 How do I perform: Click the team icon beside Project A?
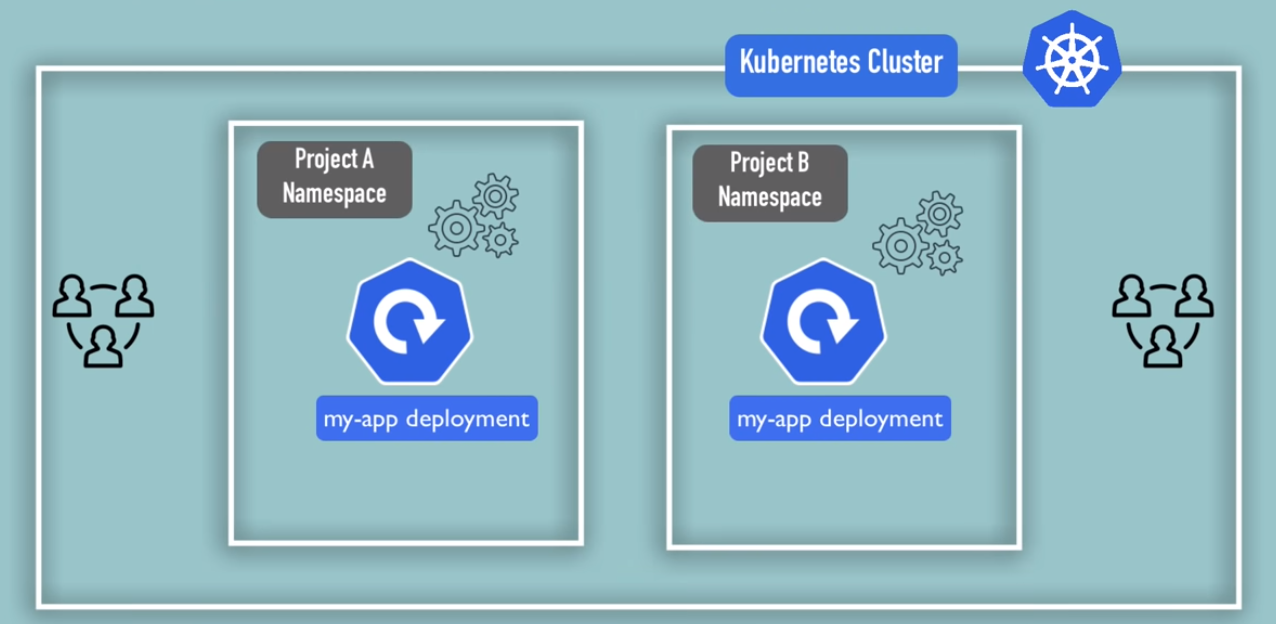point(104,322)
